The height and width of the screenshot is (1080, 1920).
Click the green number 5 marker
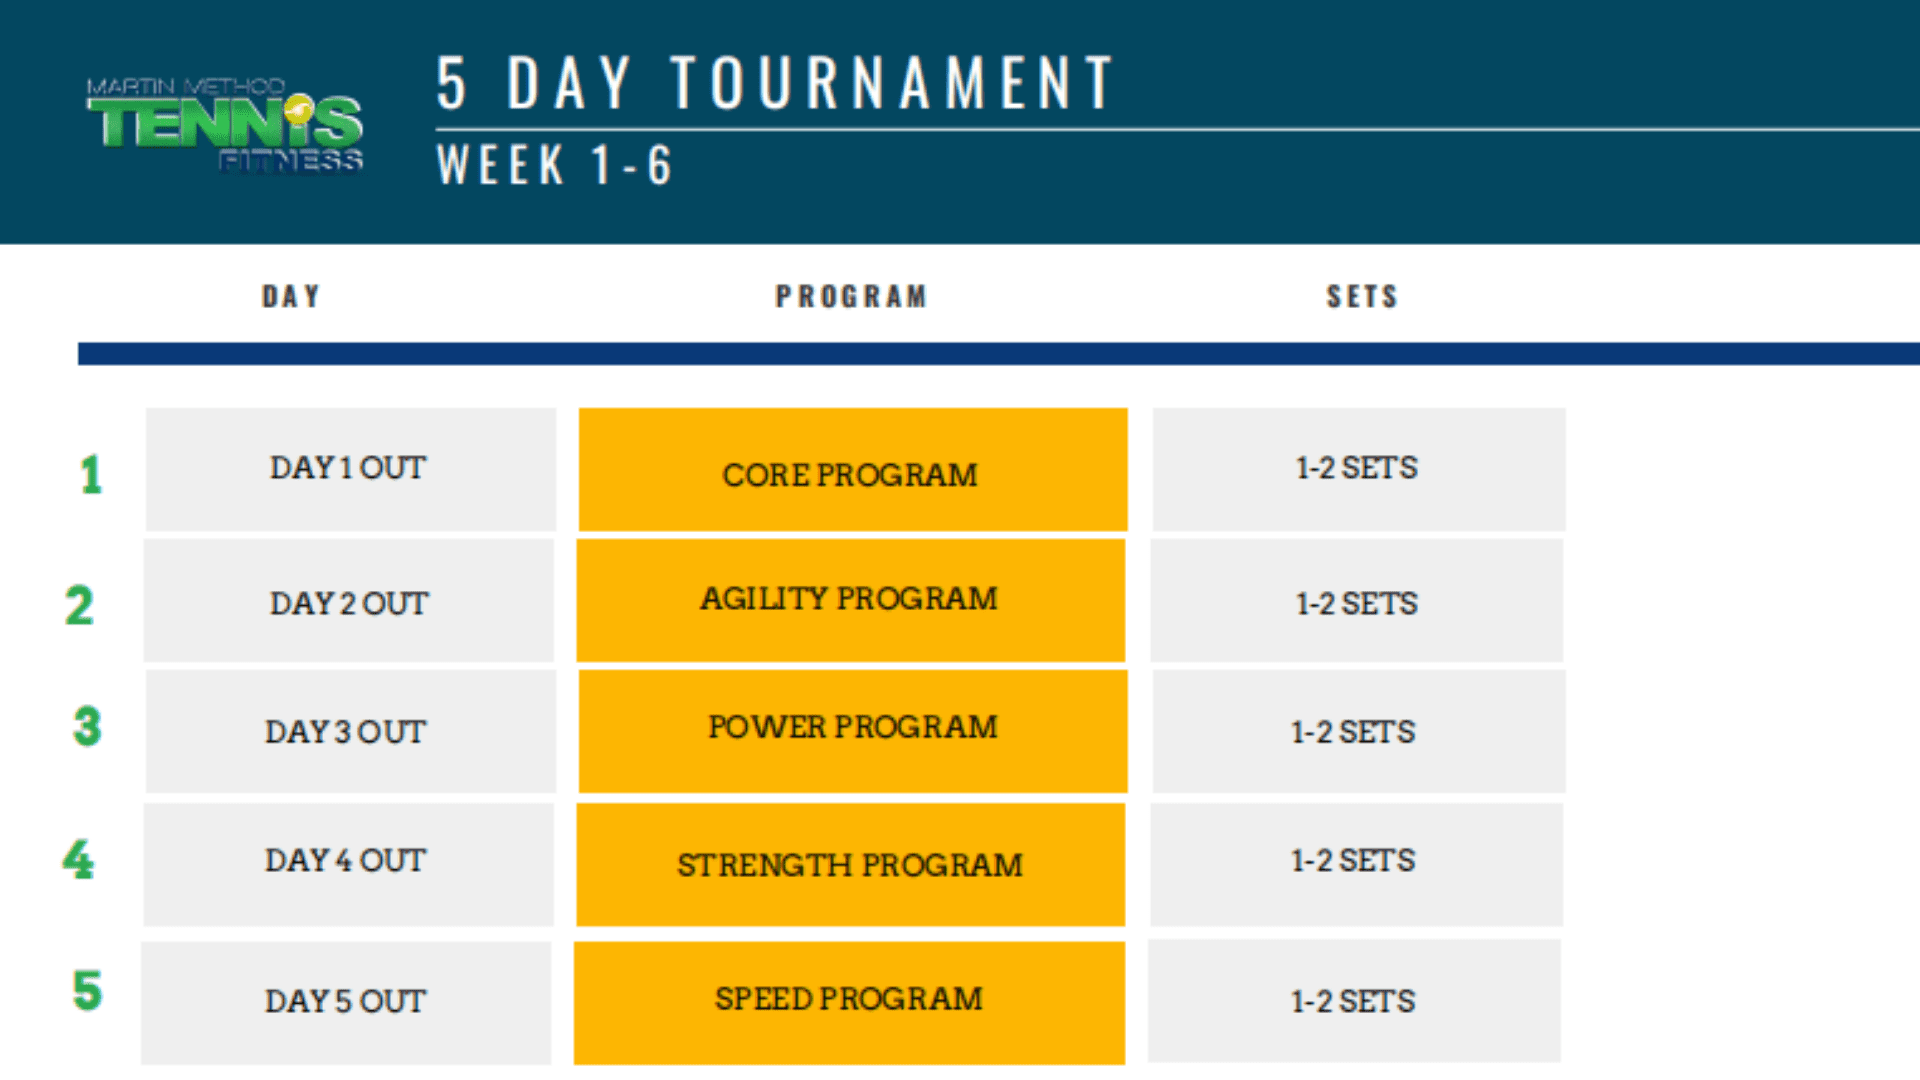87,991
